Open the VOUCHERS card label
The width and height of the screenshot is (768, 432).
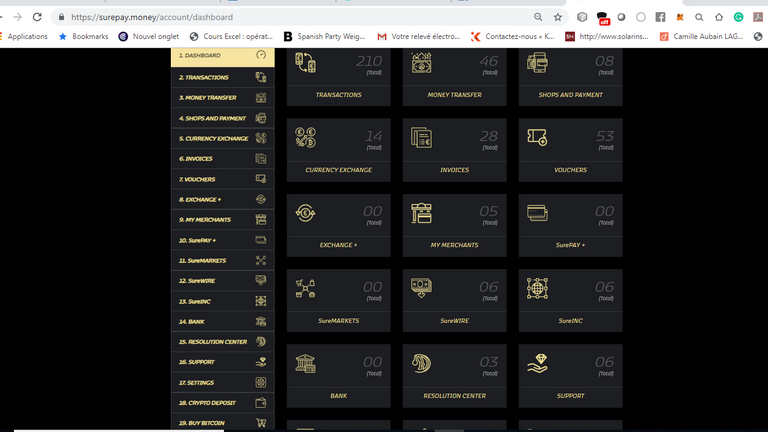click(571, 170)
